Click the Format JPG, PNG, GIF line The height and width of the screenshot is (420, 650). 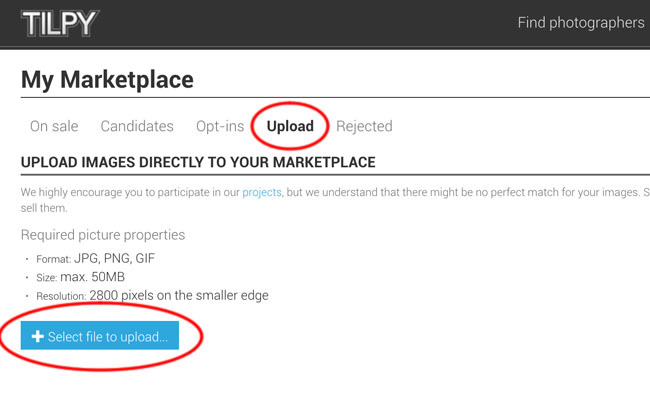click(95, 258)
